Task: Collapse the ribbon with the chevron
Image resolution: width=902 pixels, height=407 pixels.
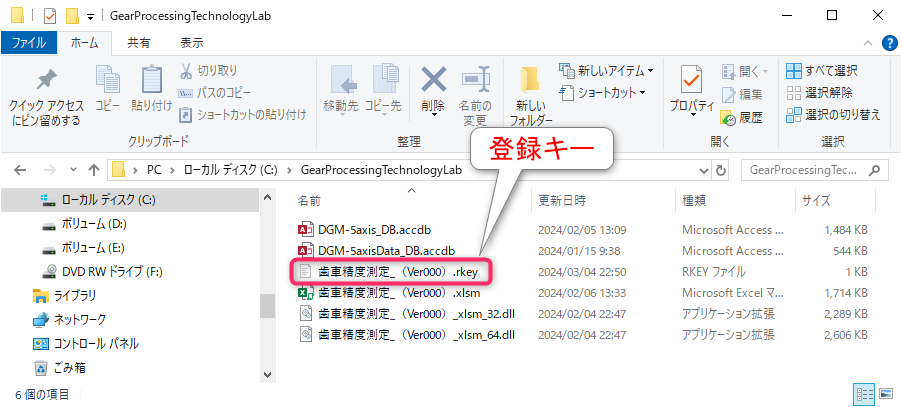Action: click(x=867, y=43)
